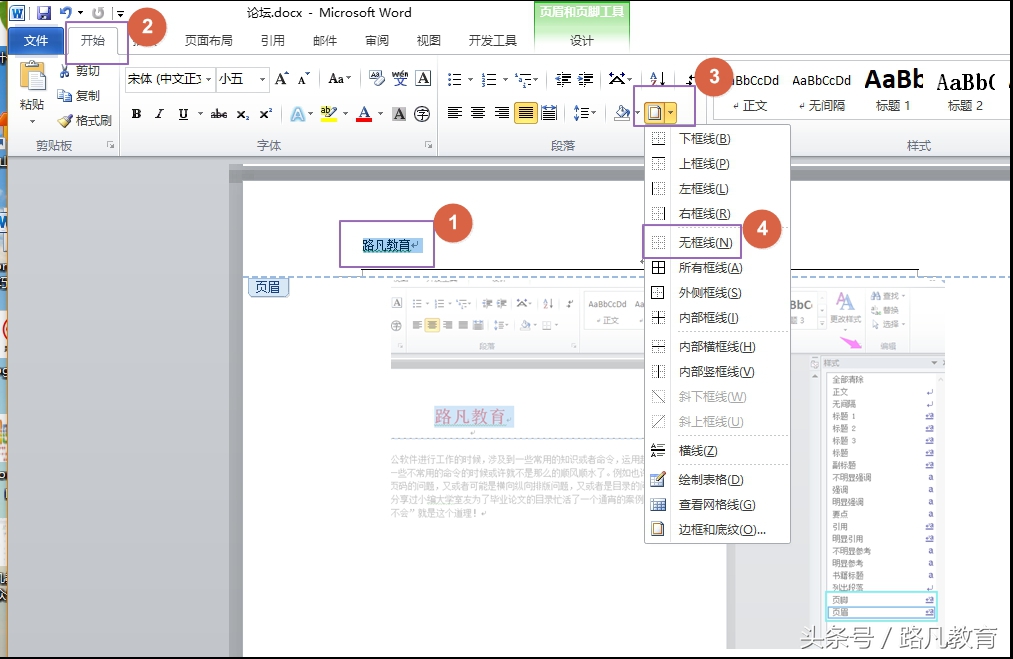Apply subscript formatting
Screen dimensions: 1013x659
tap(242, 113)
